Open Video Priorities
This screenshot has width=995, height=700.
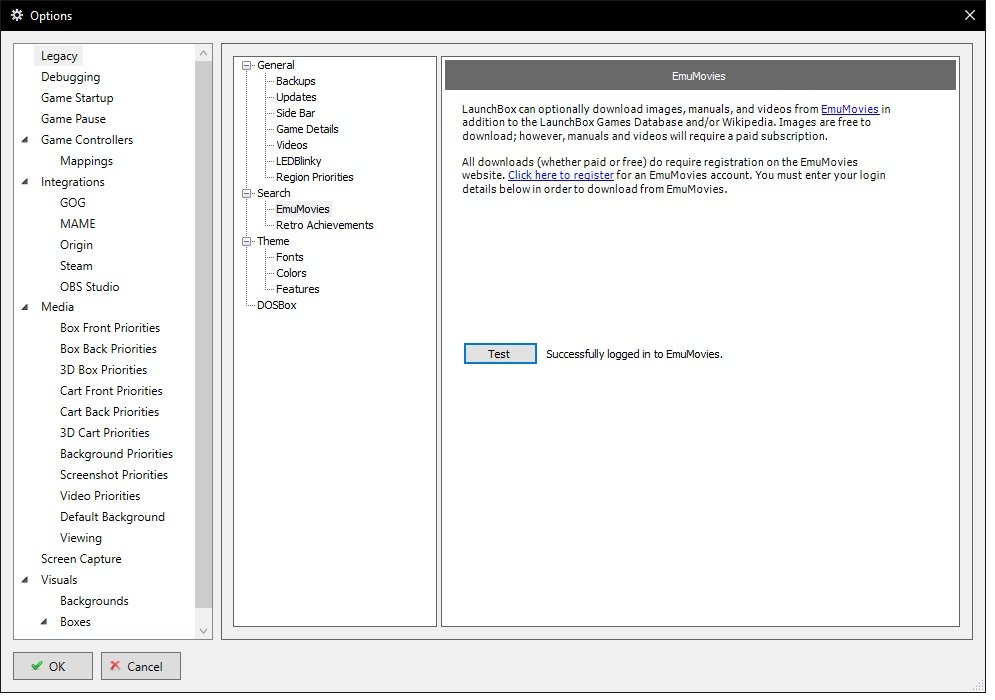[100, 496]
